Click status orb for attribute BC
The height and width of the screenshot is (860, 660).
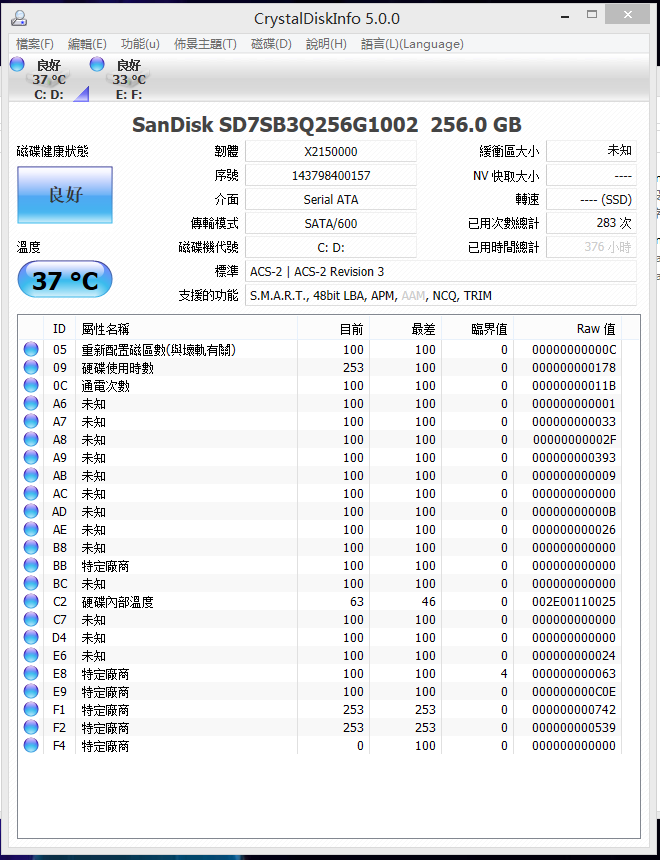(x=31, y=584)
